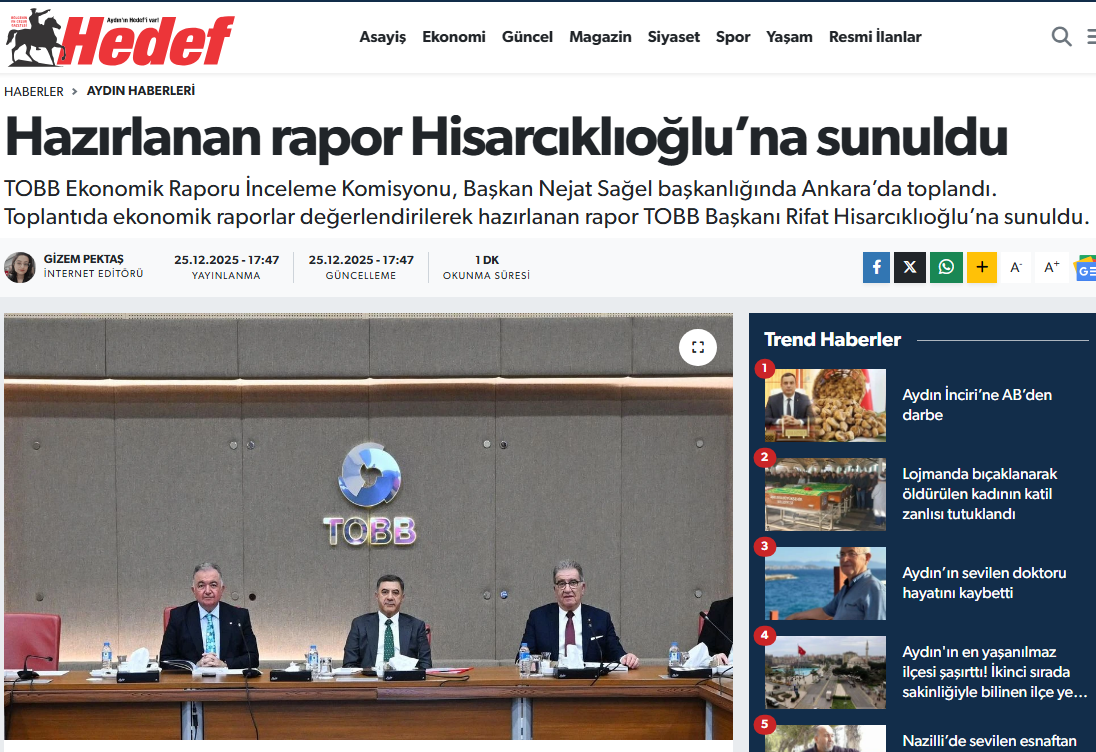Open the hamburger menu icon
The width and height of the screenshot is (1096, 752).
pyautogui.click(x=1090, y=37)
